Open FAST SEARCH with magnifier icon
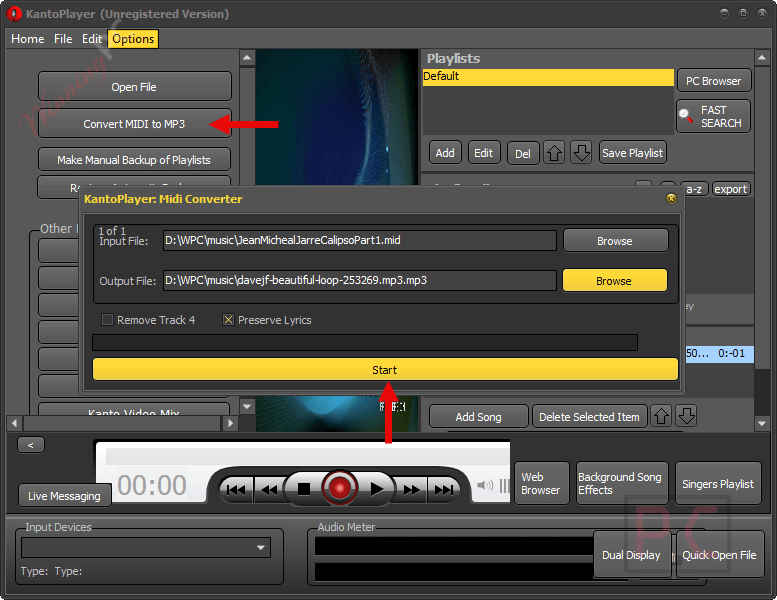Screen dimensions: 777x600 (714, 116)
